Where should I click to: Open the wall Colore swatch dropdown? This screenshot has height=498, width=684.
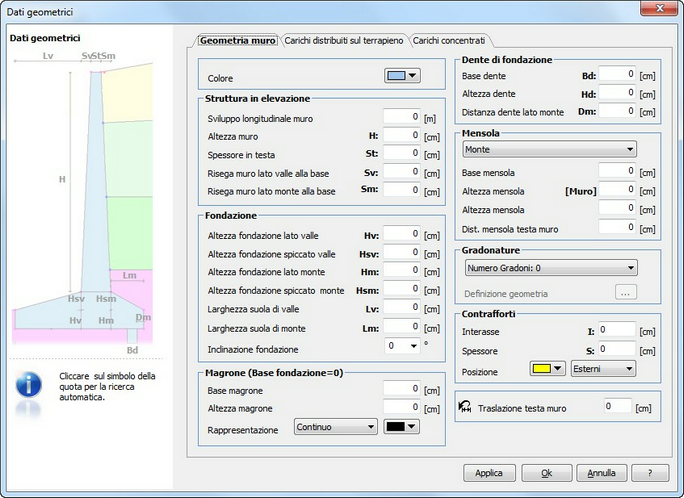[402, 76]
